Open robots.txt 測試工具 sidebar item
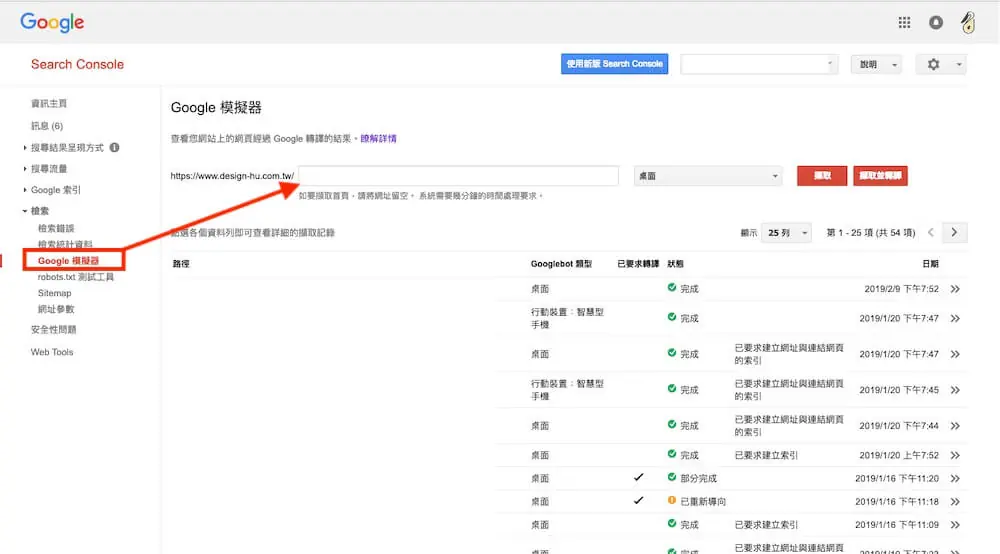Viewport: 1000px width, 554px height. coord(75,277)
